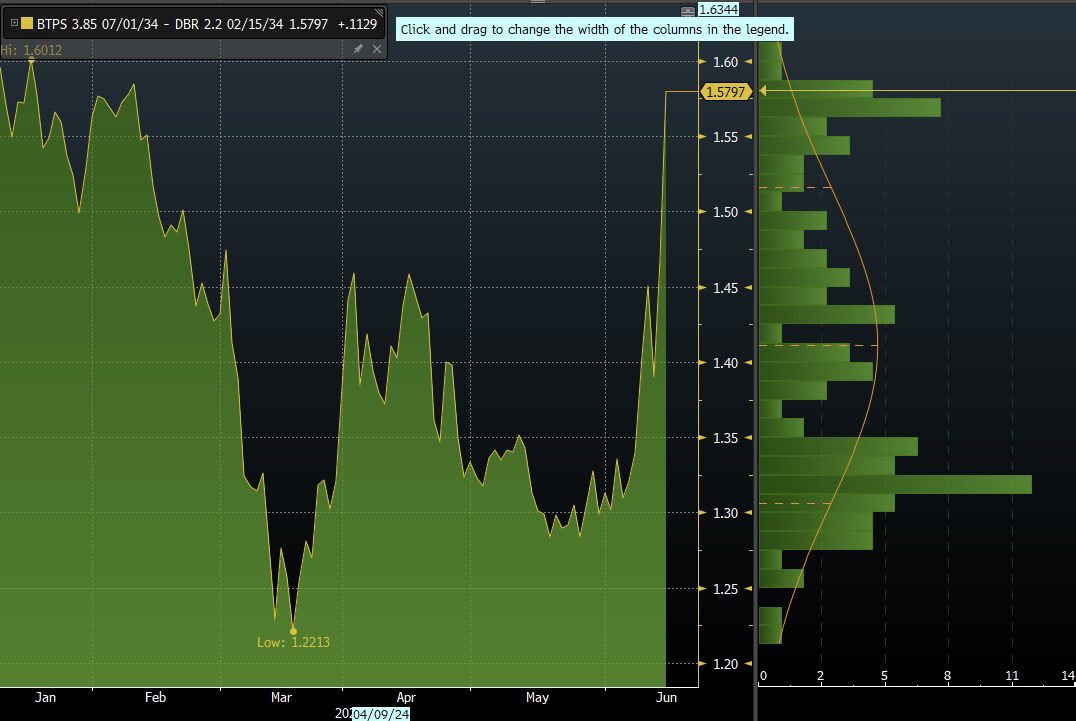
Task: Click the longest histogram bar near 1.32
Action: pyautogui.click(x=895, y=484)
